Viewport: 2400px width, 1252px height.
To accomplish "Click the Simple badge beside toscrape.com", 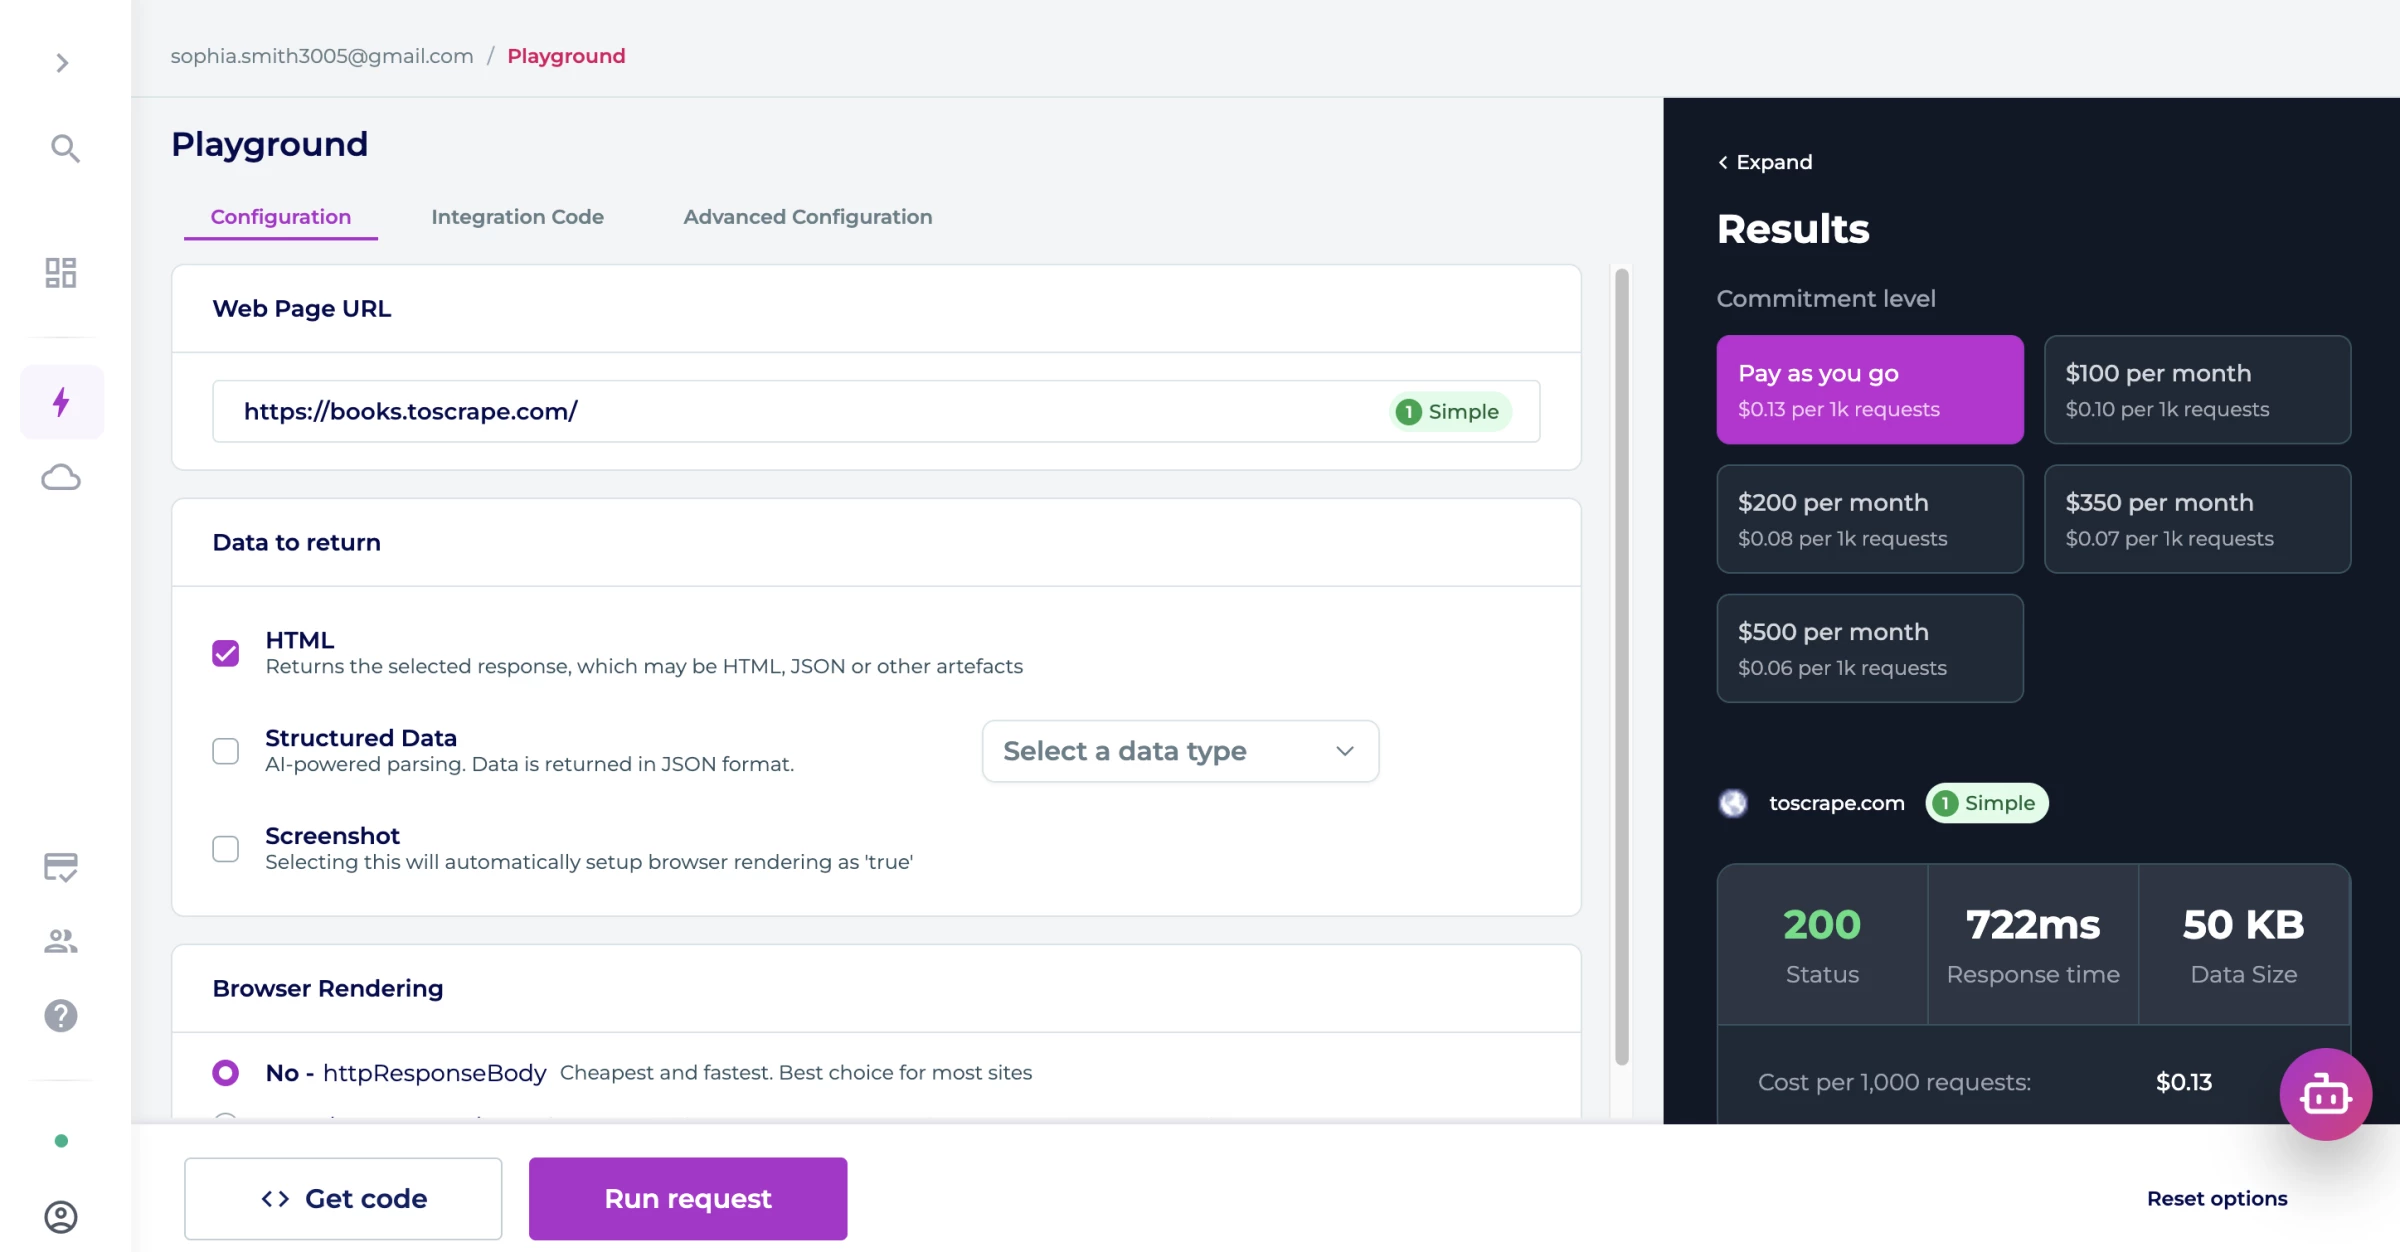I will [1987, 803].
